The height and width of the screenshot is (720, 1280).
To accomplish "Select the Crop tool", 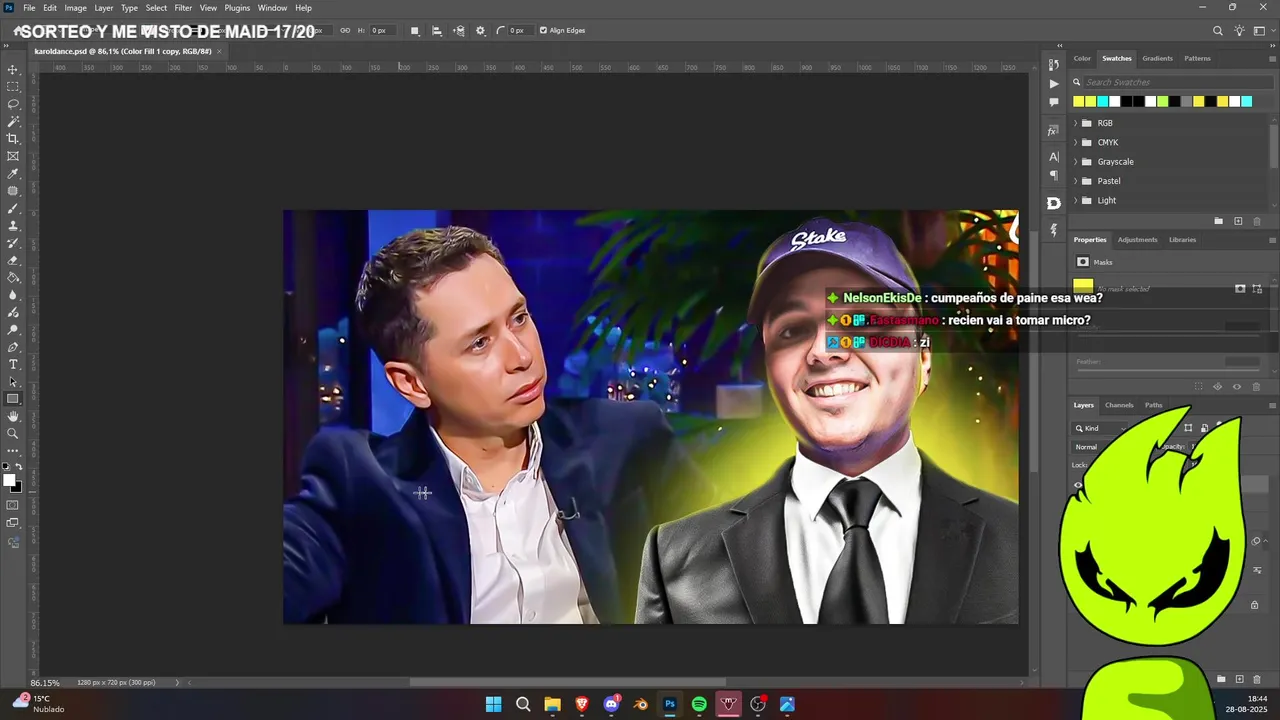I will (x=13, y=139).
